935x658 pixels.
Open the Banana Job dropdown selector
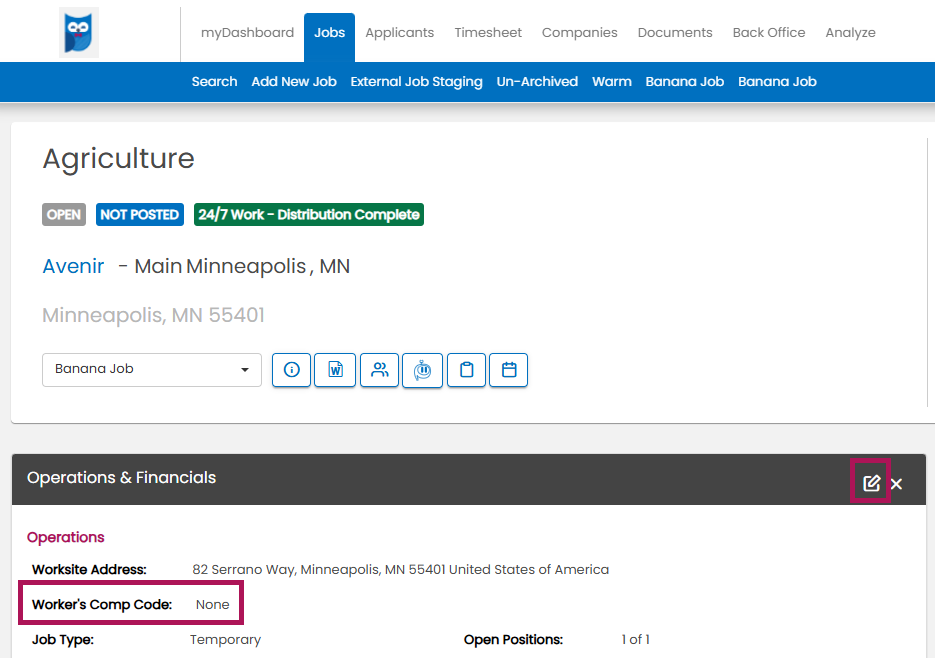152,369
